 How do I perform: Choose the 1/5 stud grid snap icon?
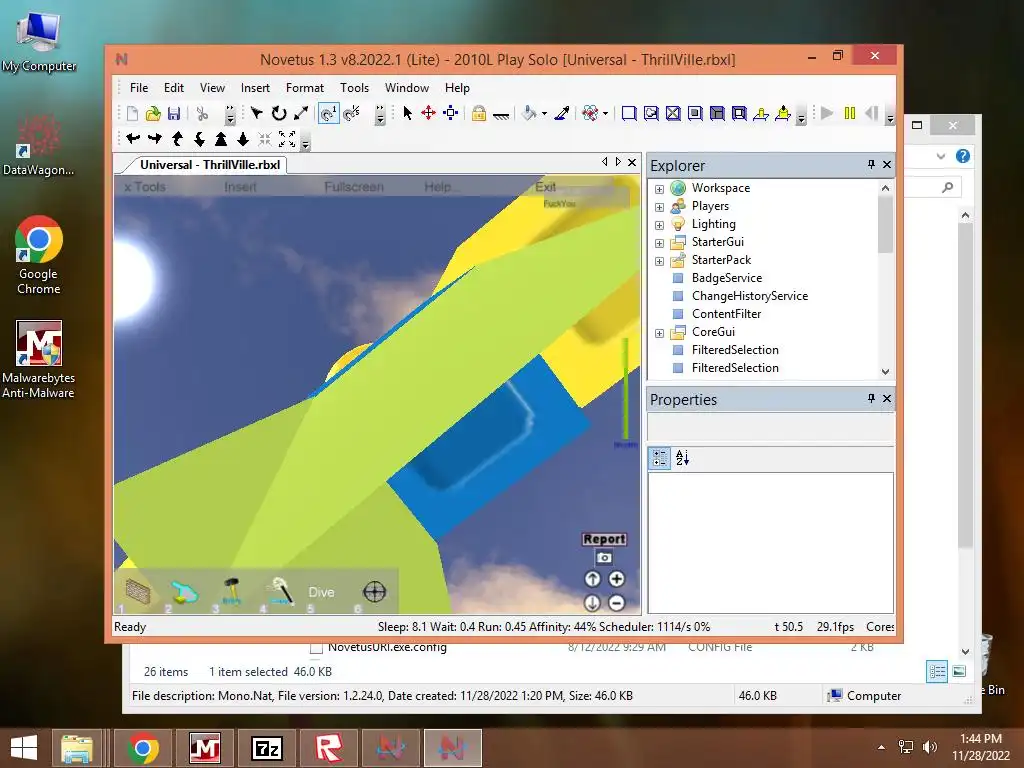coord(351,114)
